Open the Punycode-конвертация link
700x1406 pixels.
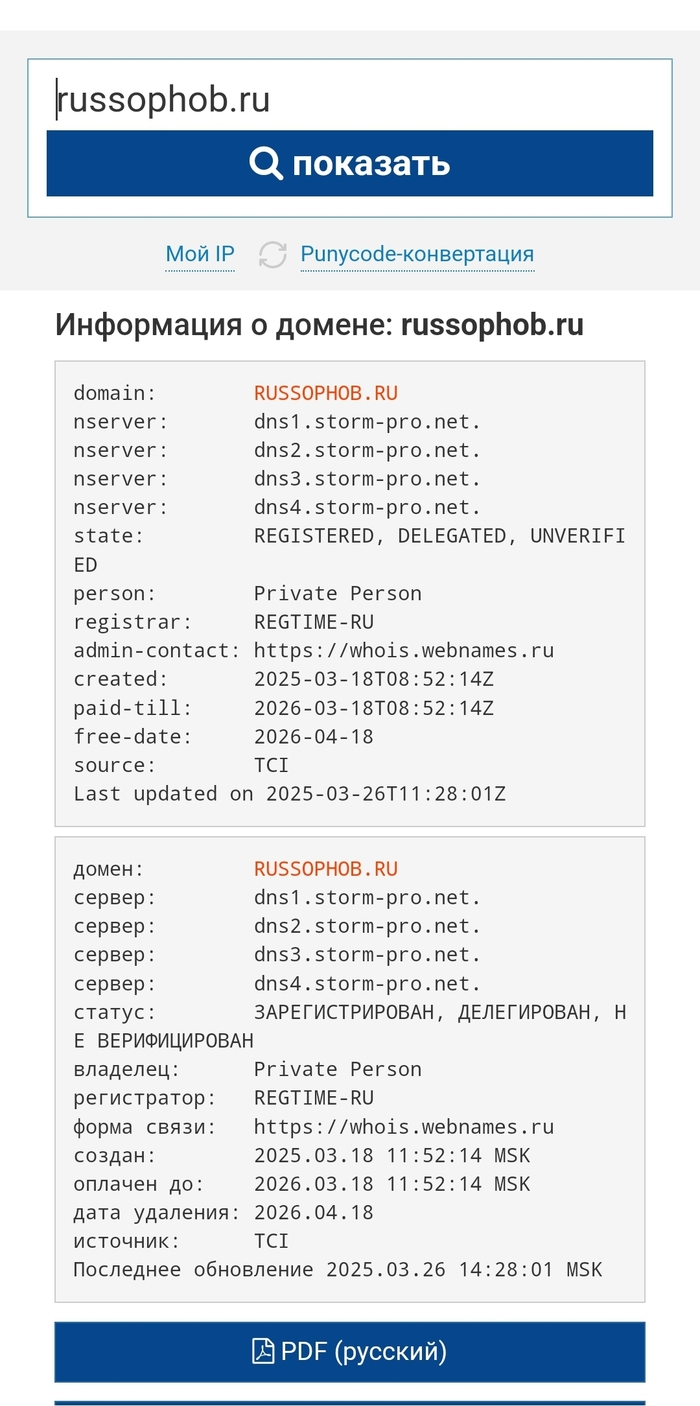417,254
